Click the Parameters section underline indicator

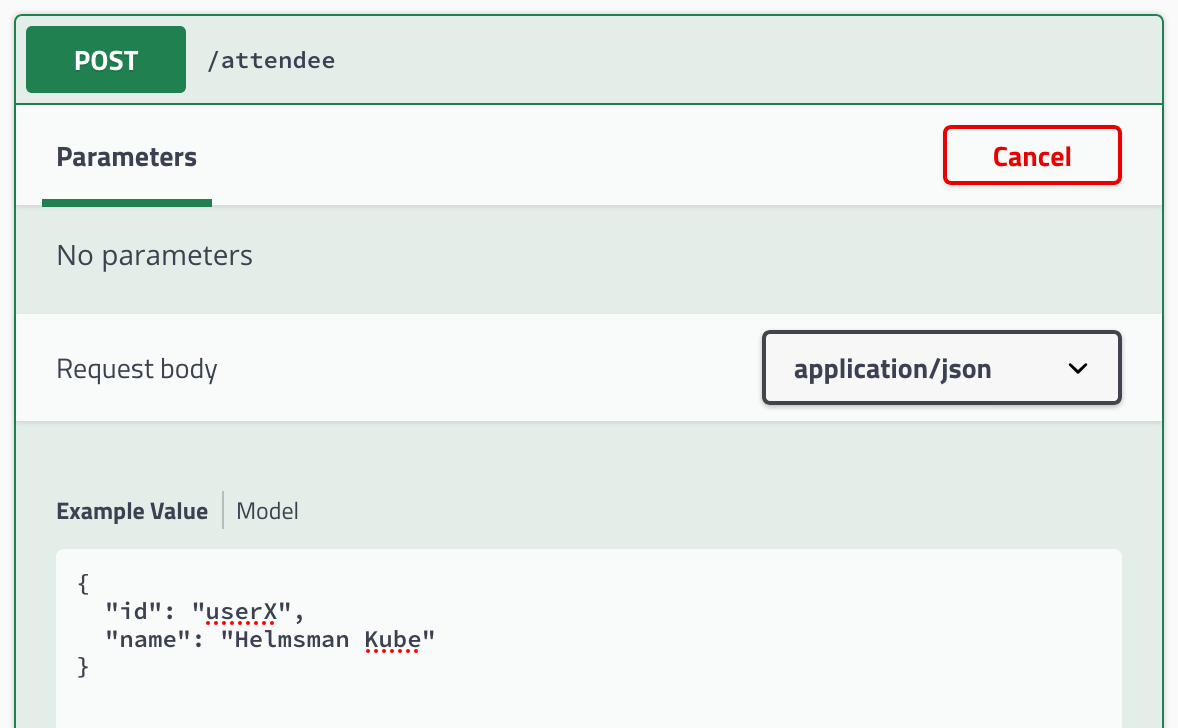tap(126, 204)
